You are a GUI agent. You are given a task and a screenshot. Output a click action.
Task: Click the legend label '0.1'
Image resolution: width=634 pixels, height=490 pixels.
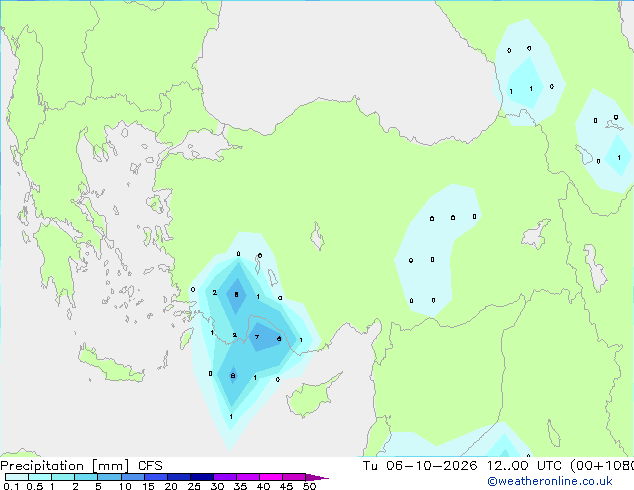[11, 486]
